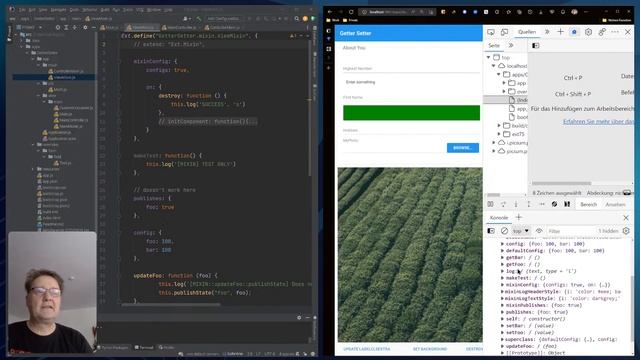Follow 'Erfahren Sie mehr über' link
The height and width of the screenshot is (360, 640).
pyautogui.click(x=598, y=122)
